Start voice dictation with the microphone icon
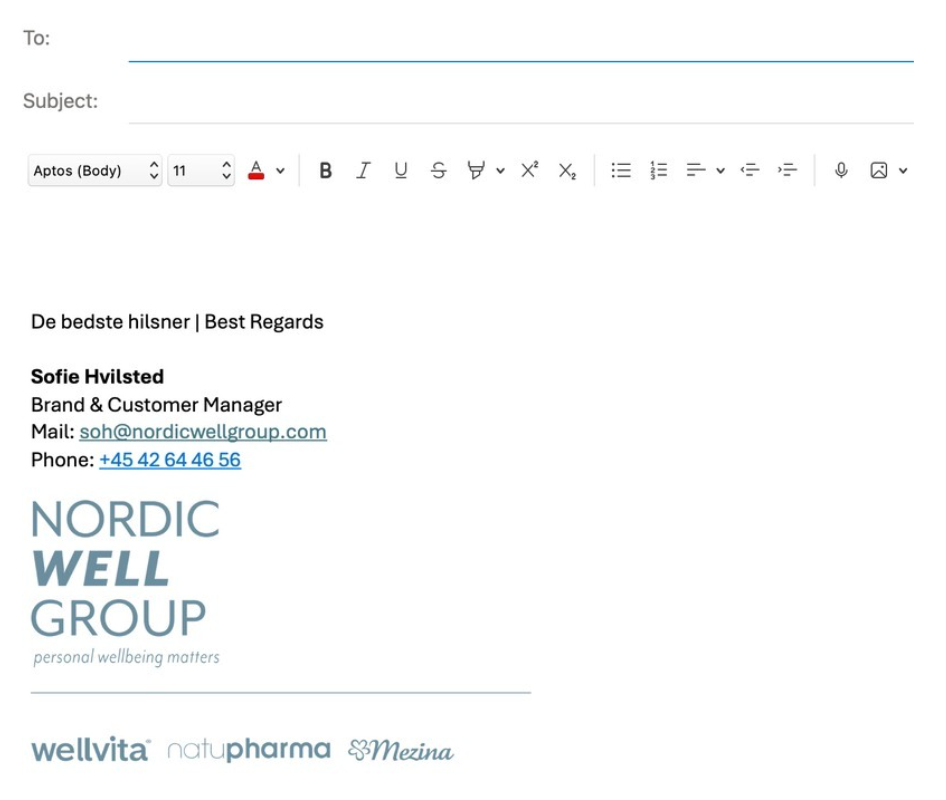Screen dimensions: 946x800 point(840,170)
